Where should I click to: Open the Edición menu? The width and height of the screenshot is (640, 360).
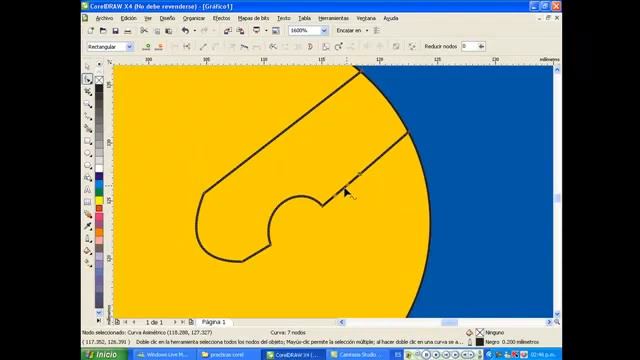129,18
